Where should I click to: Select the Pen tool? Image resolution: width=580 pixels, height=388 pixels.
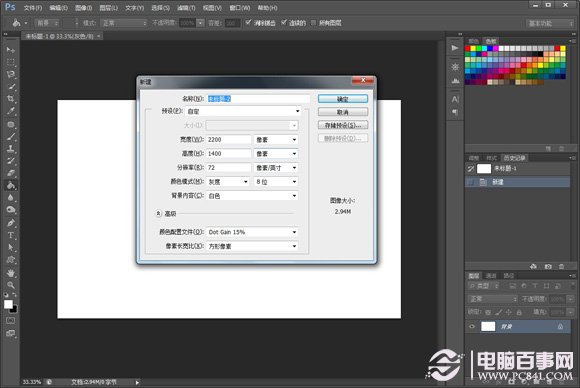[11, 223]
